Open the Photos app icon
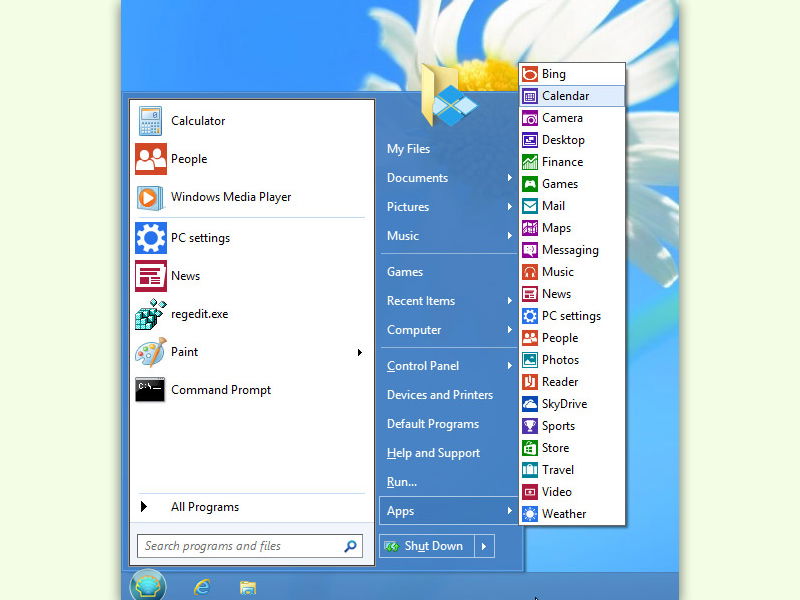Image resolution: width=800 pixels, height=600 pixels. pos(530,360)
